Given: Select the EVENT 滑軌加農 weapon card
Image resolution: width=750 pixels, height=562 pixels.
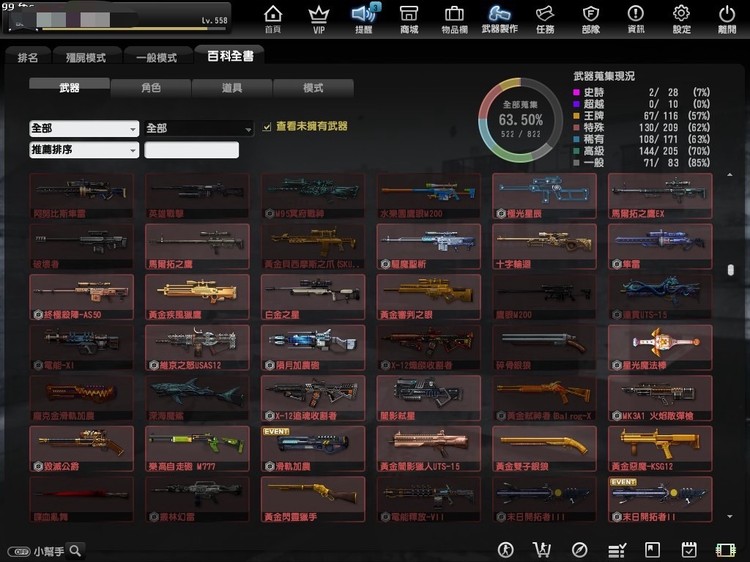Looking at the screenshot, I should point(313,449).
